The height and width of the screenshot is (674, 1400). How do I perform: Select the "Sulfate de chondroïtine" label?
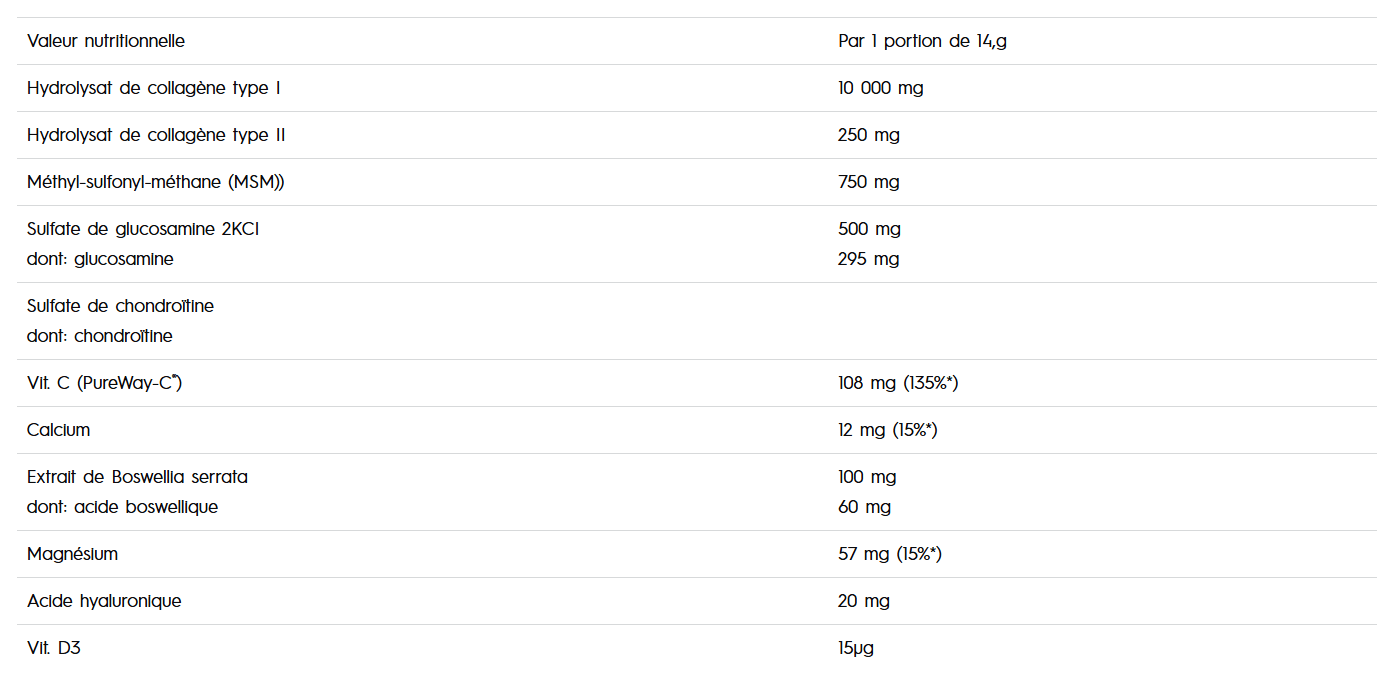[120, 306]
